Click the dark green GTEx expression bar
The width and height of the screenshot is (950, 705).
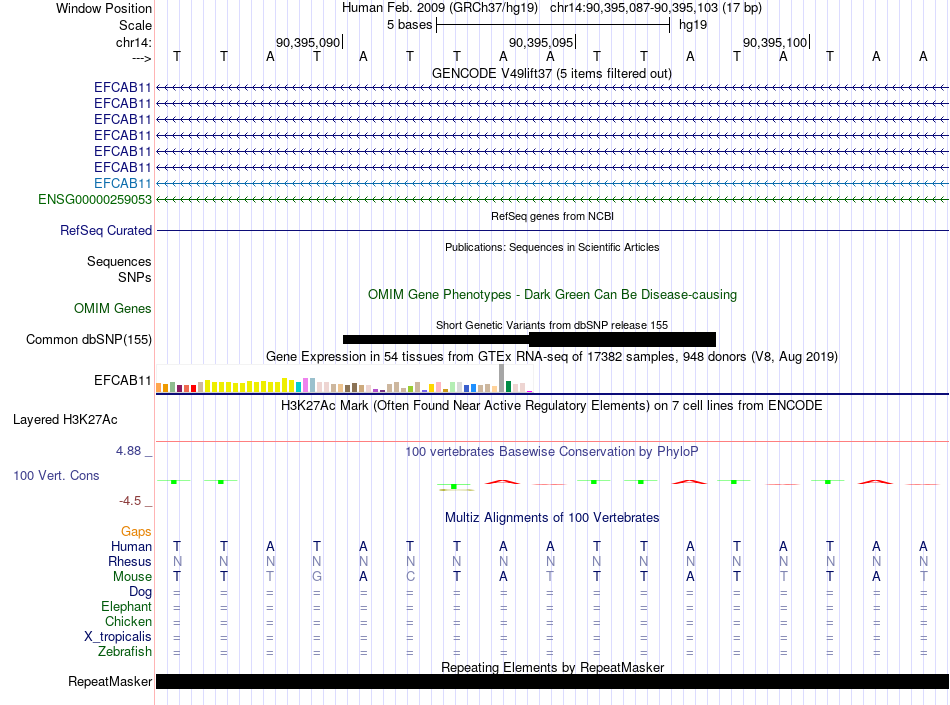point(508,386)
